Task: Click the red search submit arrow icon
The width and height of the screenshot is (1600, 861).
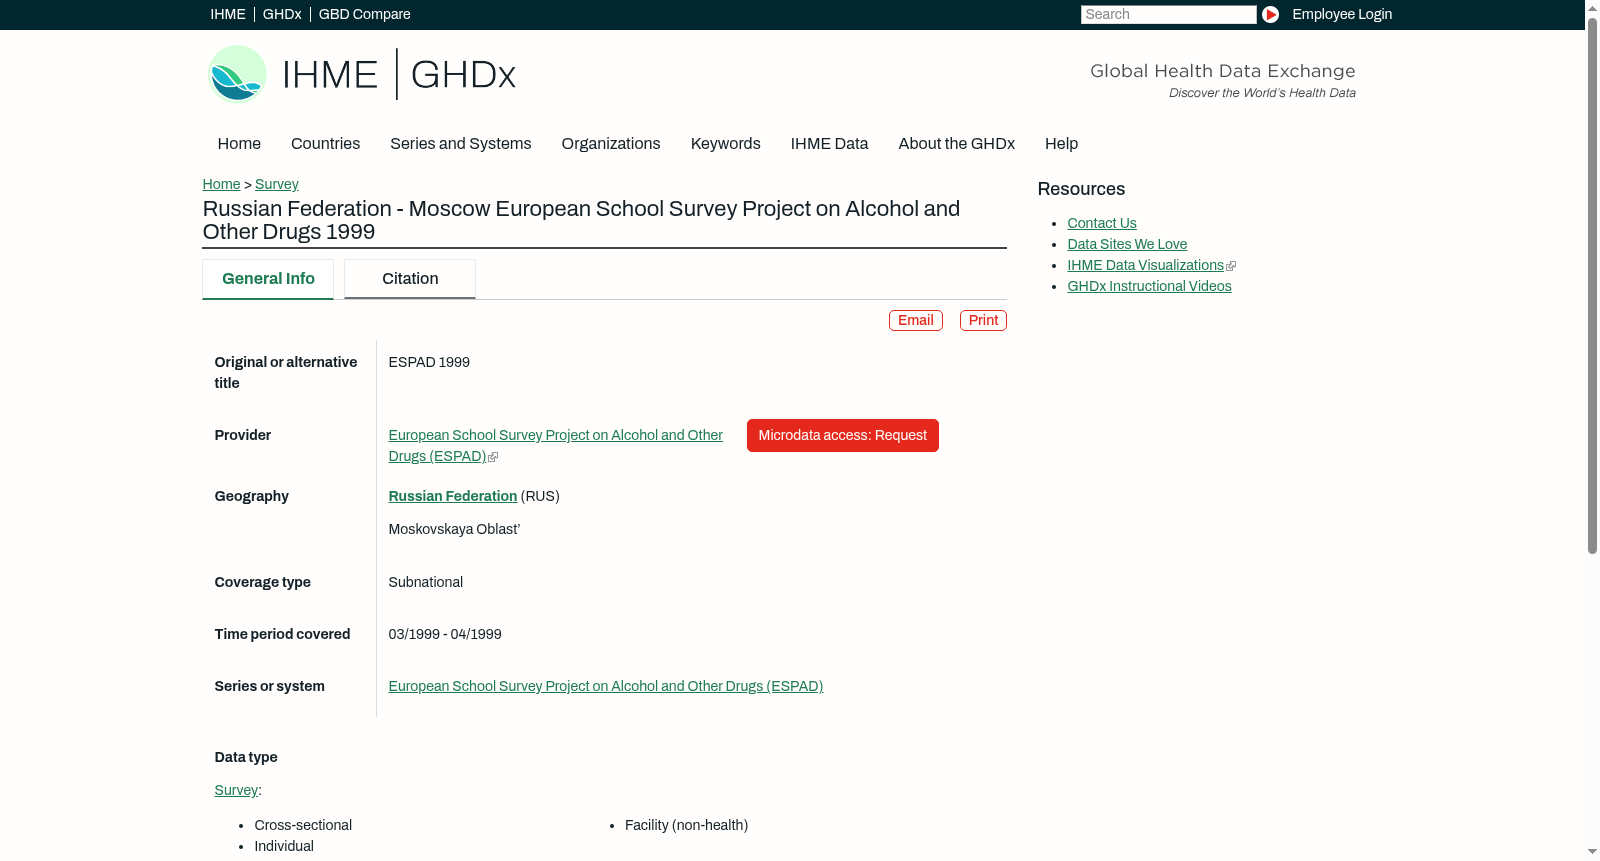Action: pos(1270,14)
